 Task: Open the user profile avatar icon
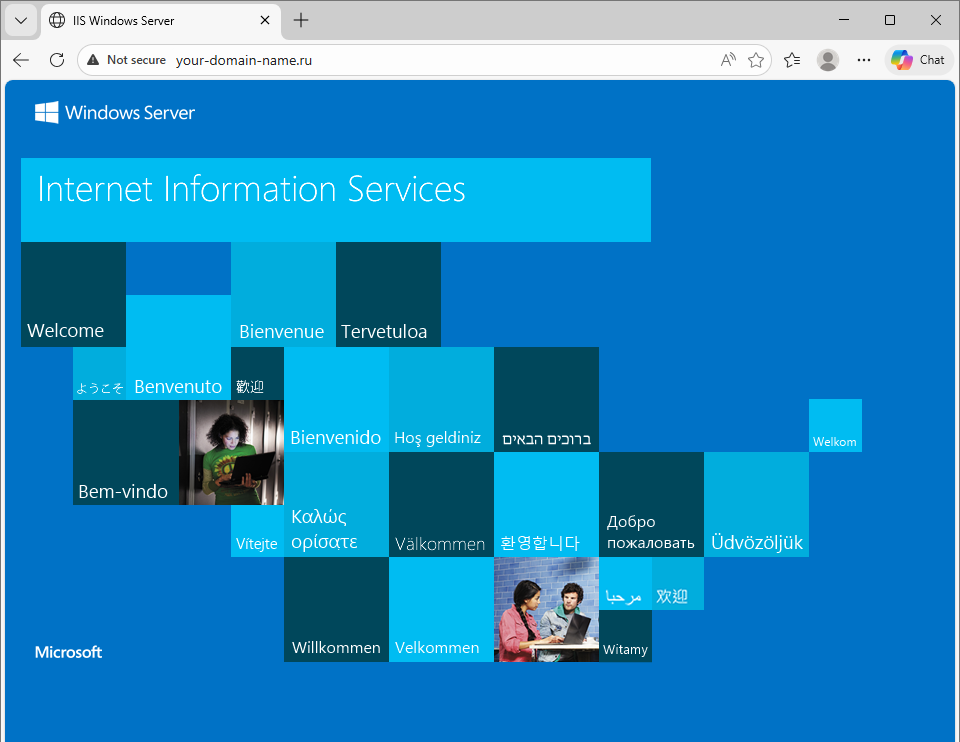(x=828, y=60)
